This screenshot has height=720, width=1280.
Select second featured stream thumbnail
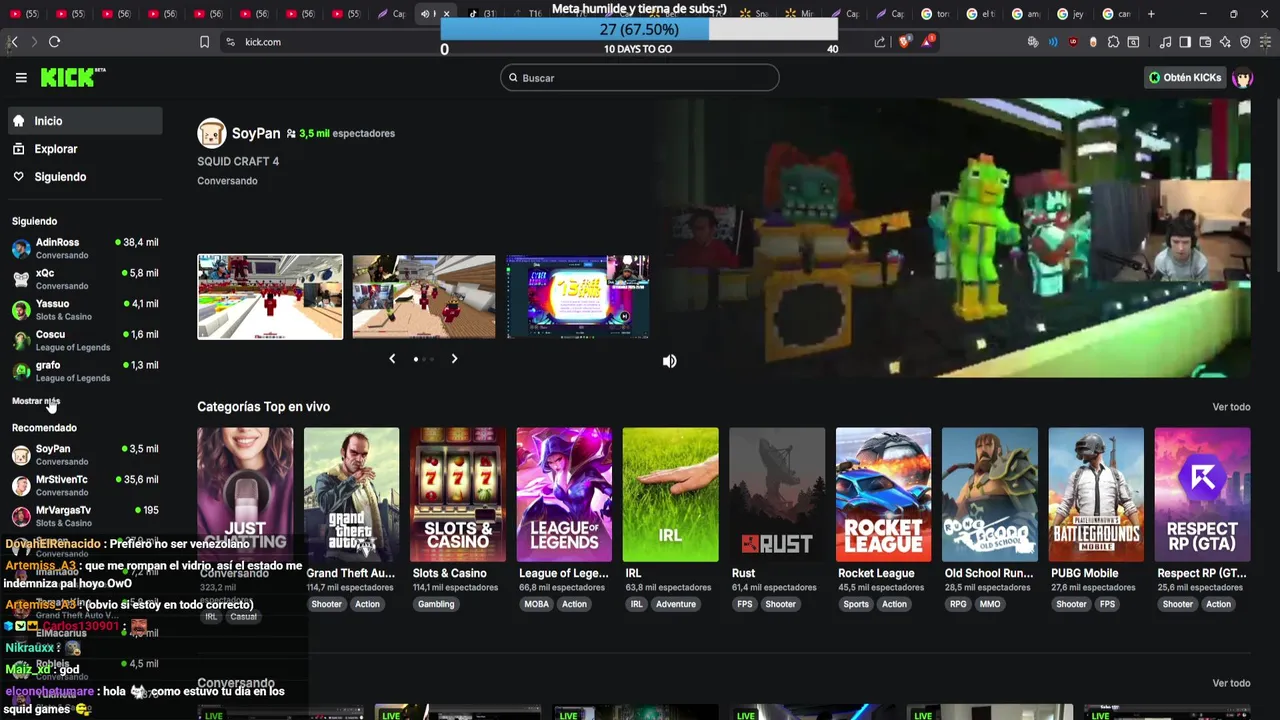click(x=424, y=297)
